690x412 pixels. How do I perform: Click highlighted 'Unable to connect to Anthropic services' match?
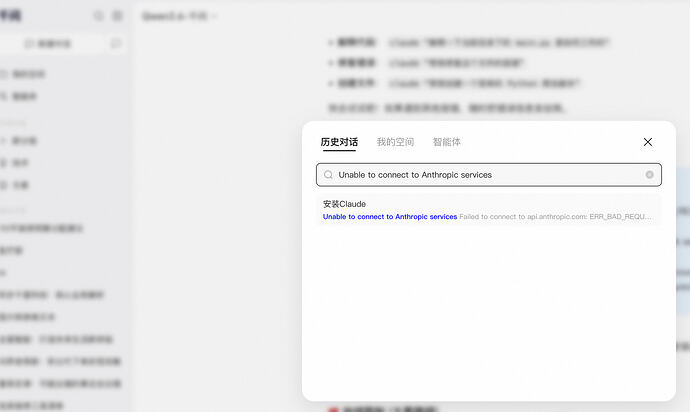390,217
